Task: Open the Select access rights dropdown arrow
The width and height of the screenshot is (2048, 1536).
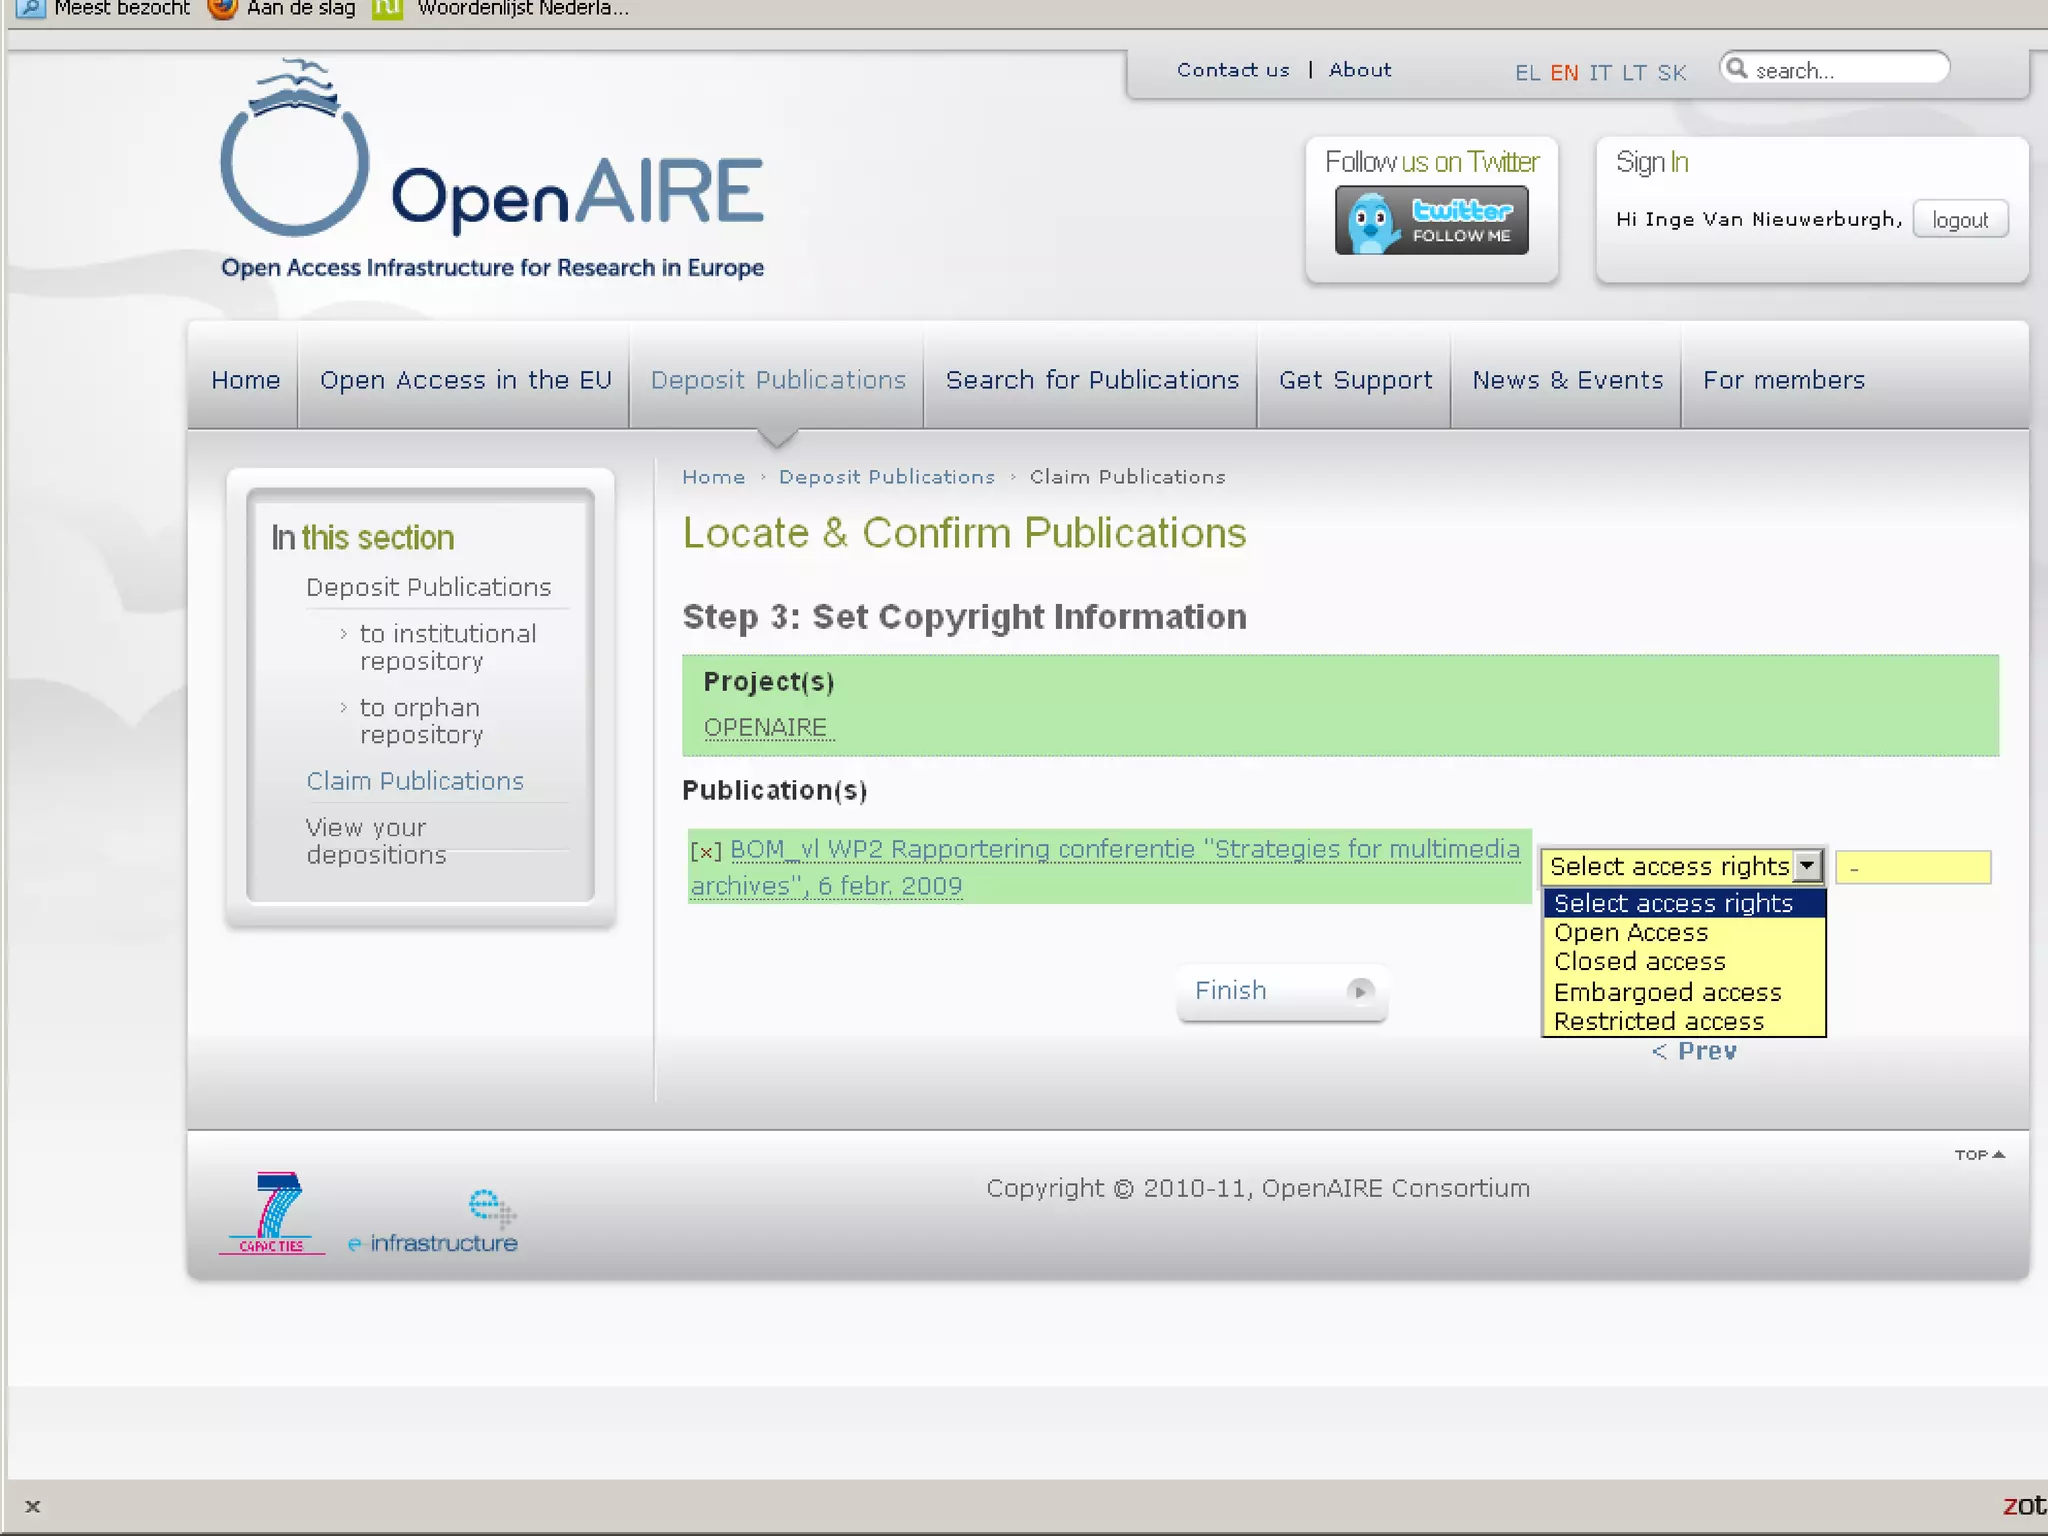Action: pyautogui.click(x=1807, y=866)
